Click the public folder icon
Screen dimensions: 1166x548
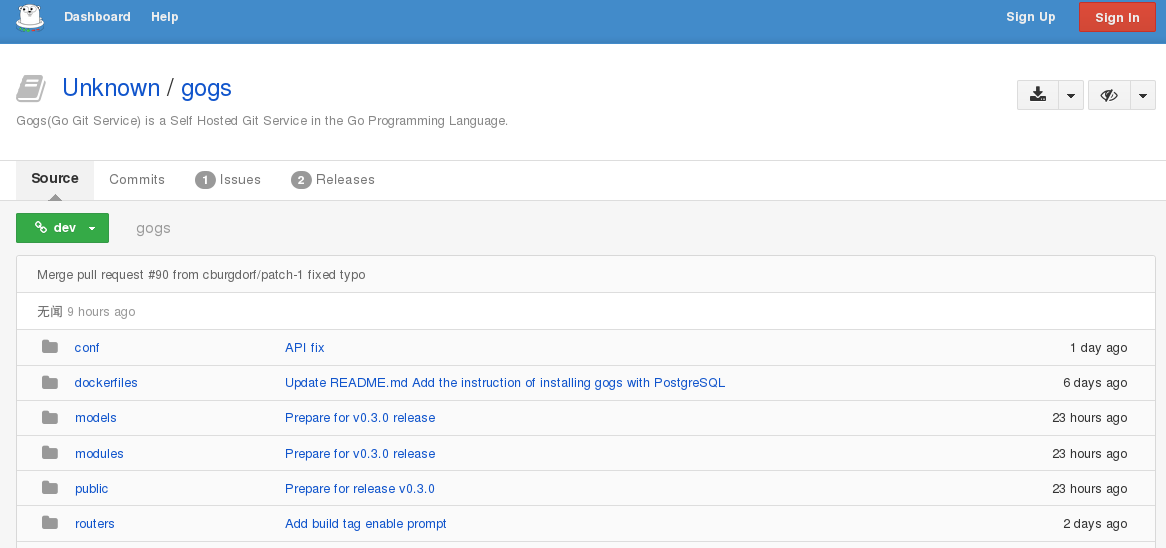click(50, 488)
